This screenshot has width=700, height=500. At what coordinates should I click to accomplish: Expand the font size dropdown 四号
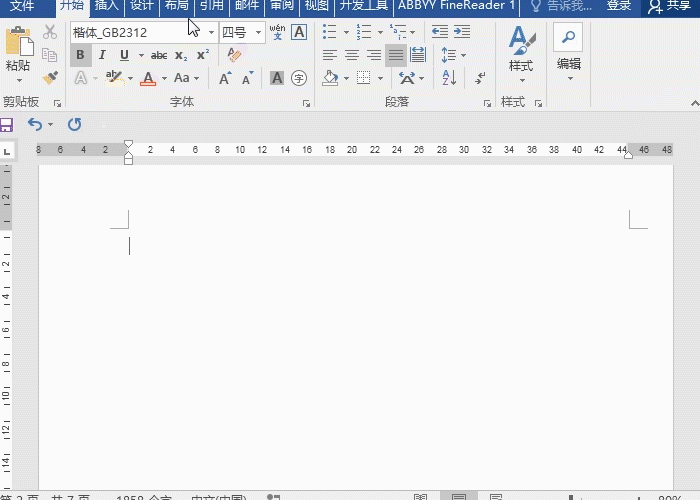click(259, 33)
